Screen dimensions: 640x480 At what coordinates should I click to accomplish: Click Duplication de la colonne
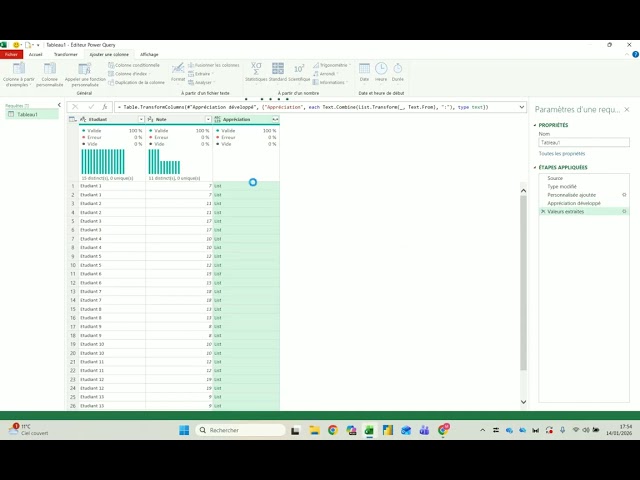[136, 82]
